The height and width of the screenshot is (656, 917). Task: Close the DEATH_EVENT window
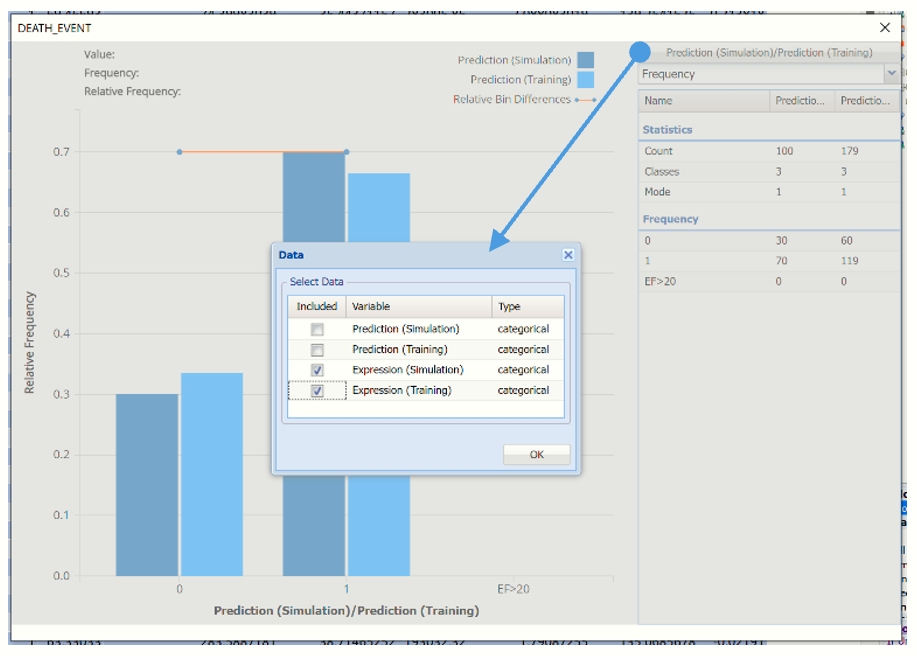click(x=884, y=28)
